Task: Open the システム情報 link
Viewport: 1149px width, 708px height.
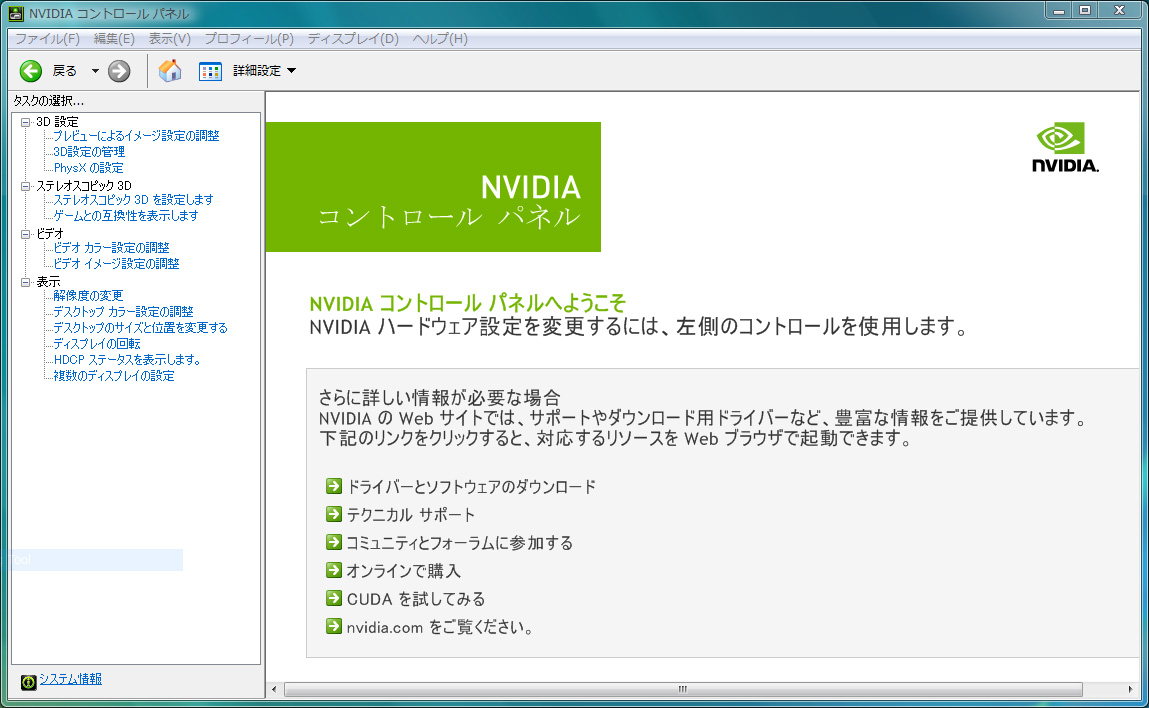Action: (x=70, y=679)
